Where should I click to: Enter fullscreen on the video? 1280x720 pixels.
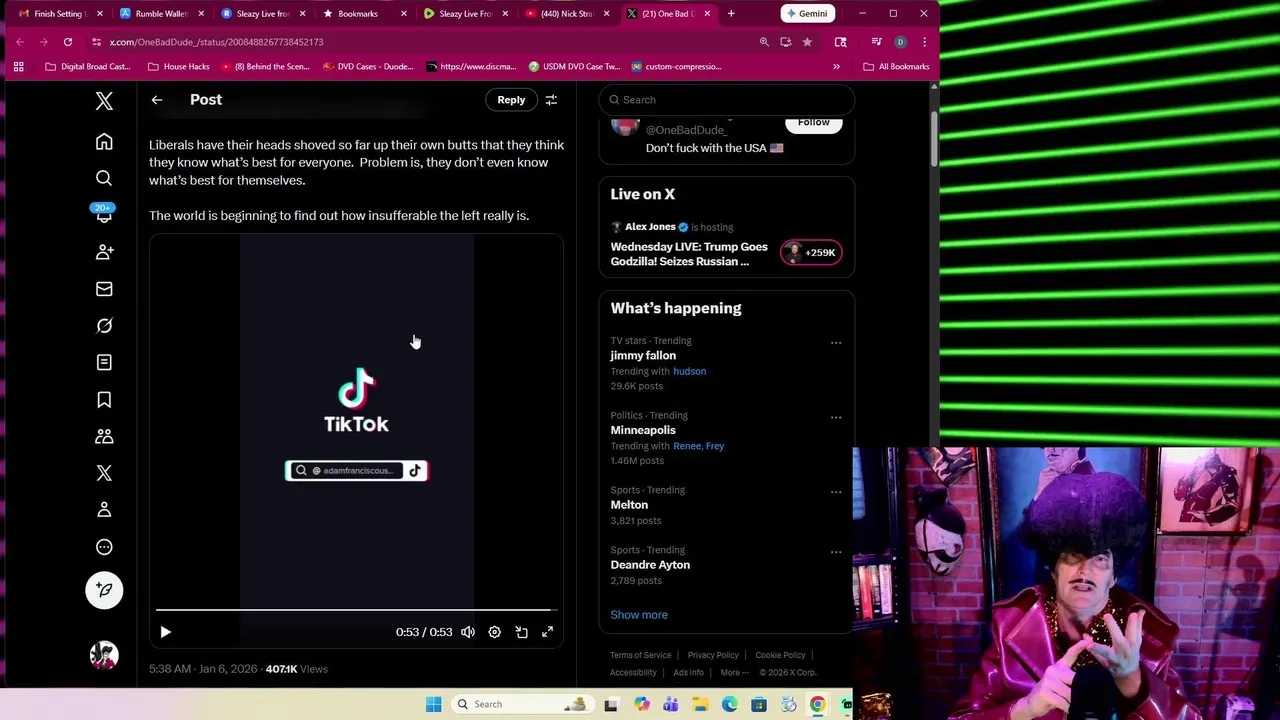tap(547, 632)
